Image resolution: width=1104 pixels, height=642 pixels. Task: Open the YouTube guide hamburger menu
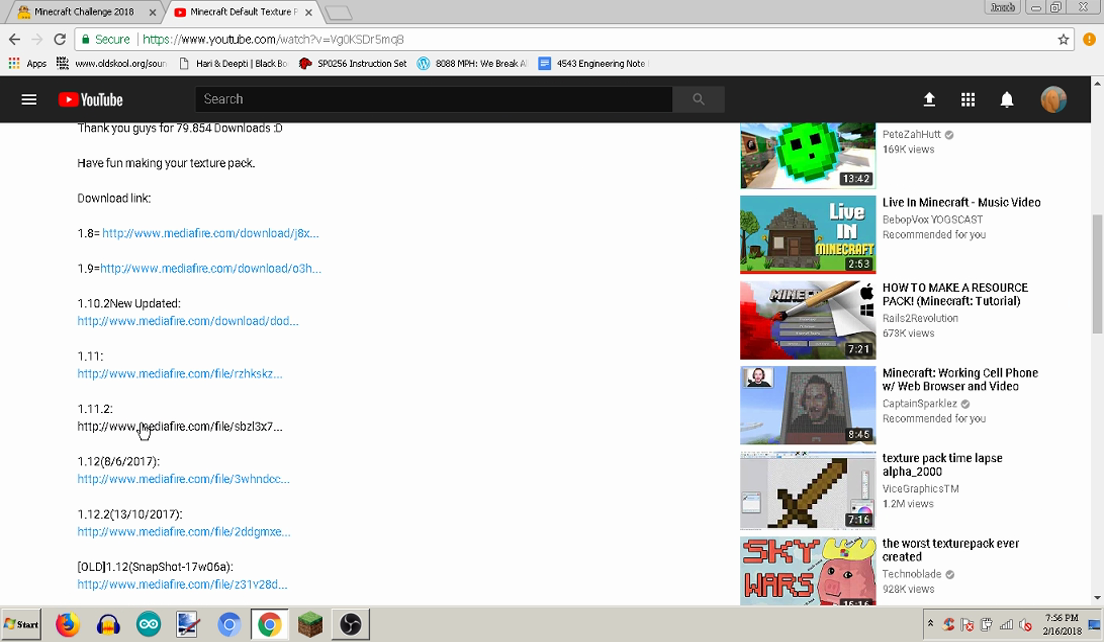29,99
